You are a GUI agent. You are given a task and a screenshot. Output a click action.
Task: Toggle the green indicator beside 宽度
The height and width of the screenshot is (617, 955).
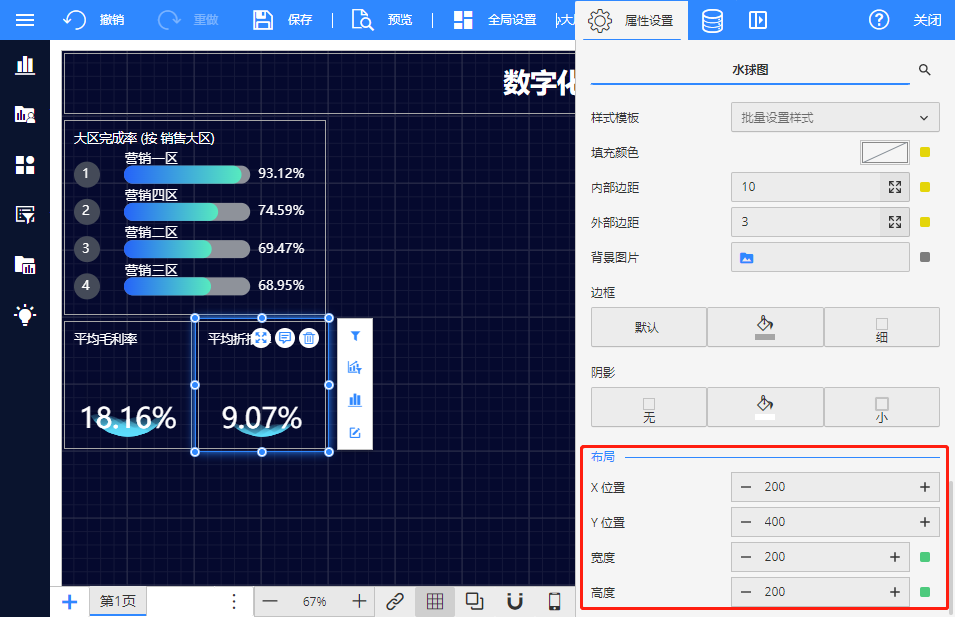(x=925, y=557)
